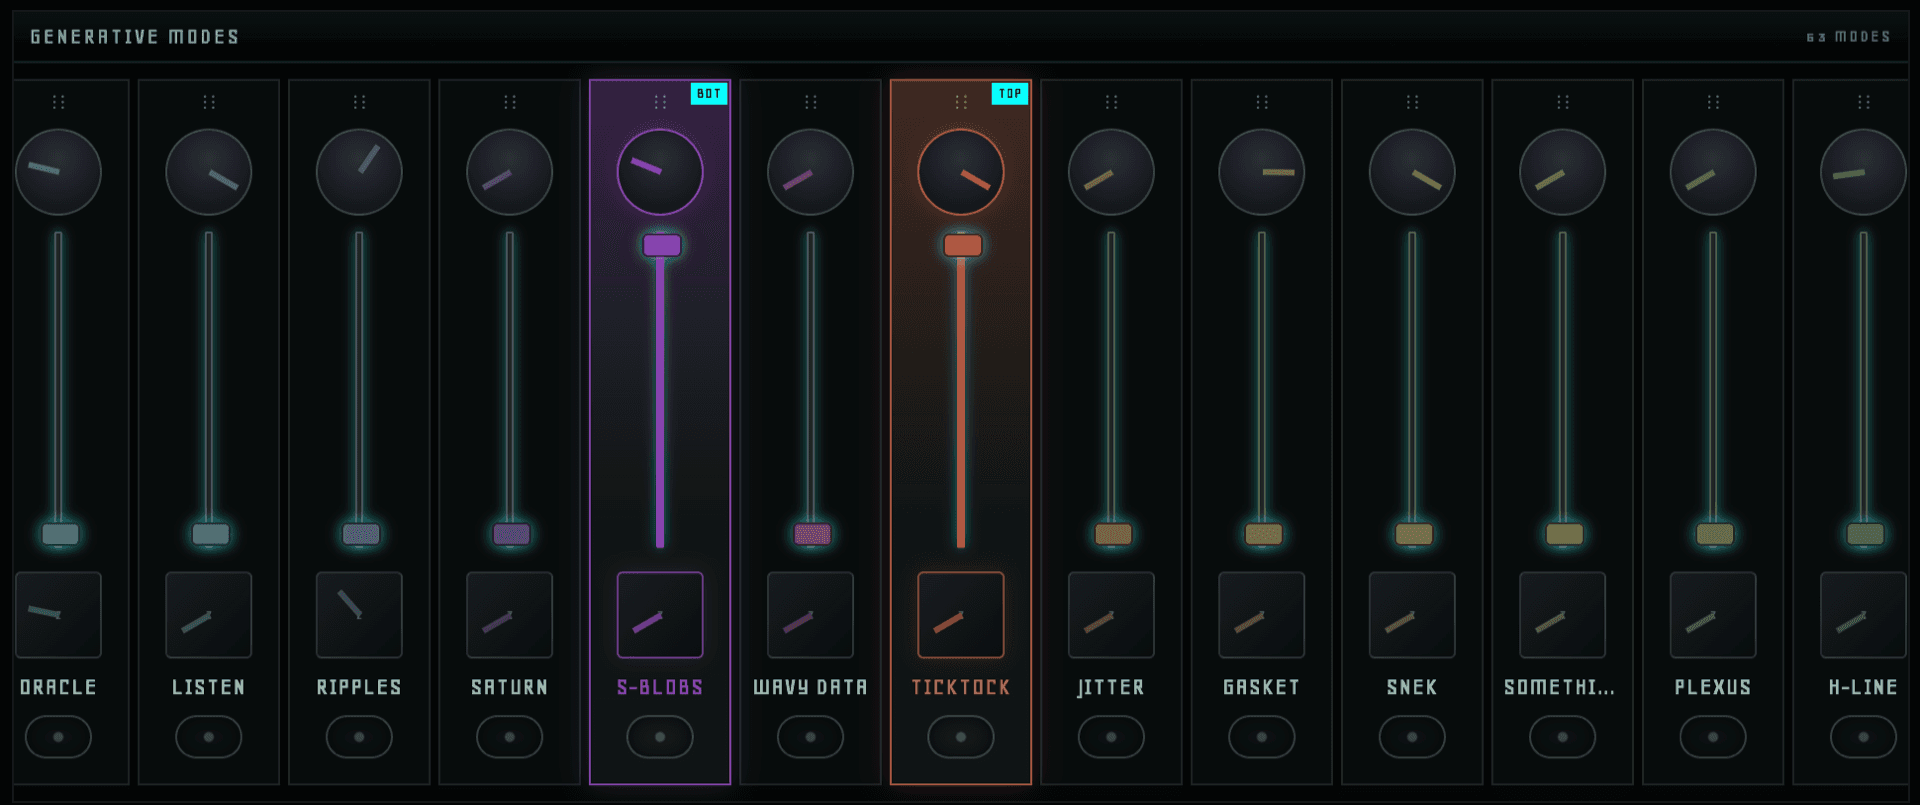Click the JITTER fader handle
This screenshot has width=1920, height=805.
click(1113, 534)
